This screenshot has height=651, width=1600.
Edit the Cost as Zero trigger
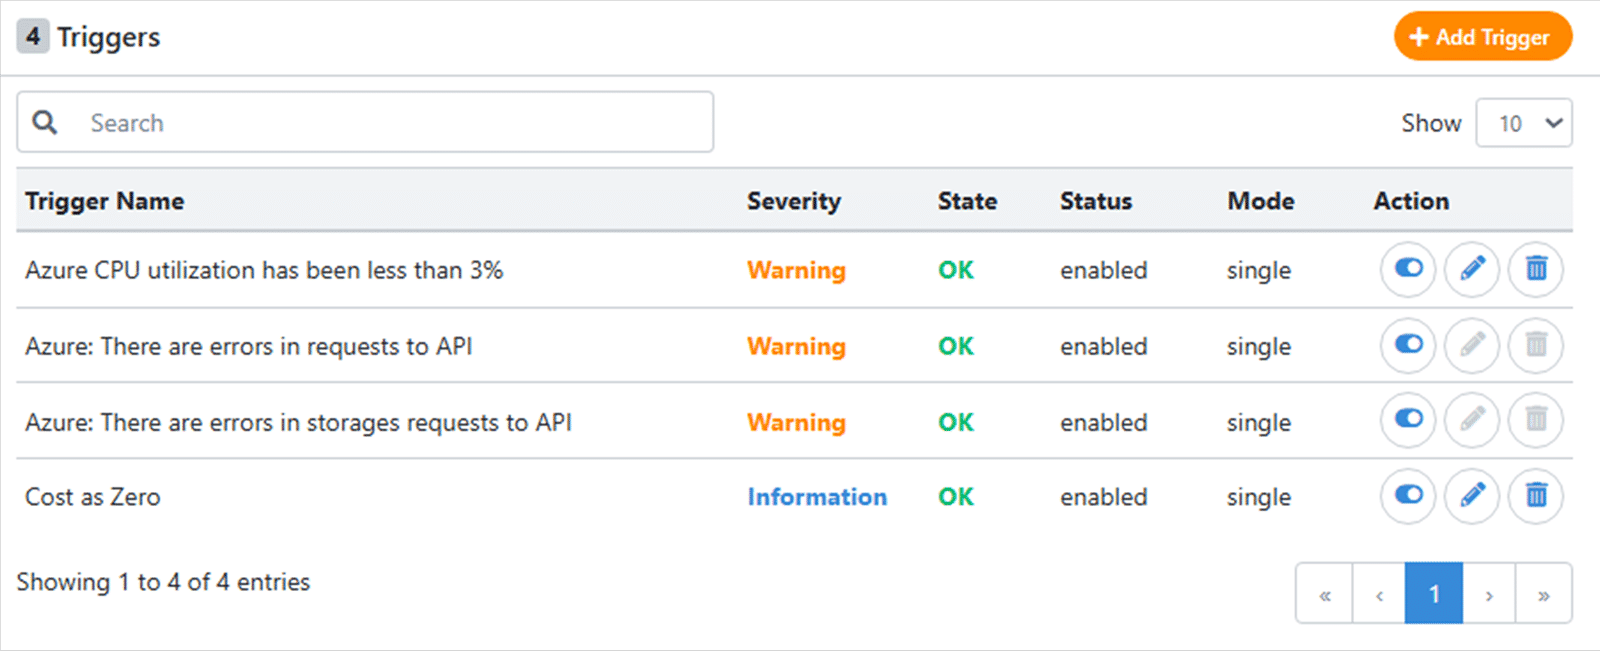pos(1472,496)
